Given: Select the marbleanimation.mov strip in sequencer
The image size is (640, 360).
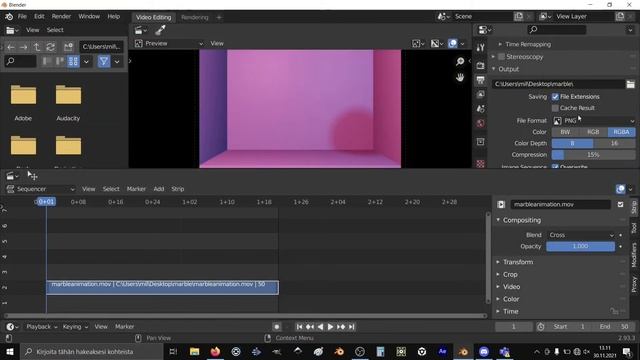Looking at the screenshot, I should click(x=162, y=287).
